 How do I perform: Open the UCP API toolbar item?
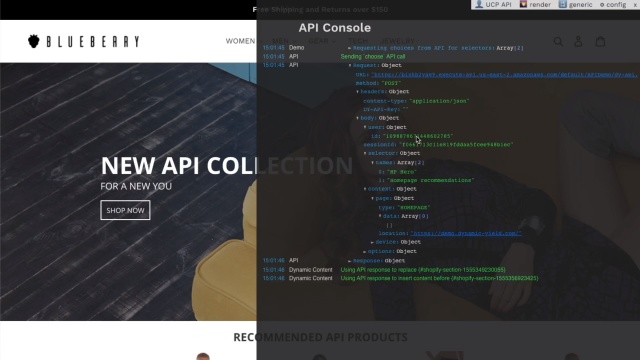[493, 4]
